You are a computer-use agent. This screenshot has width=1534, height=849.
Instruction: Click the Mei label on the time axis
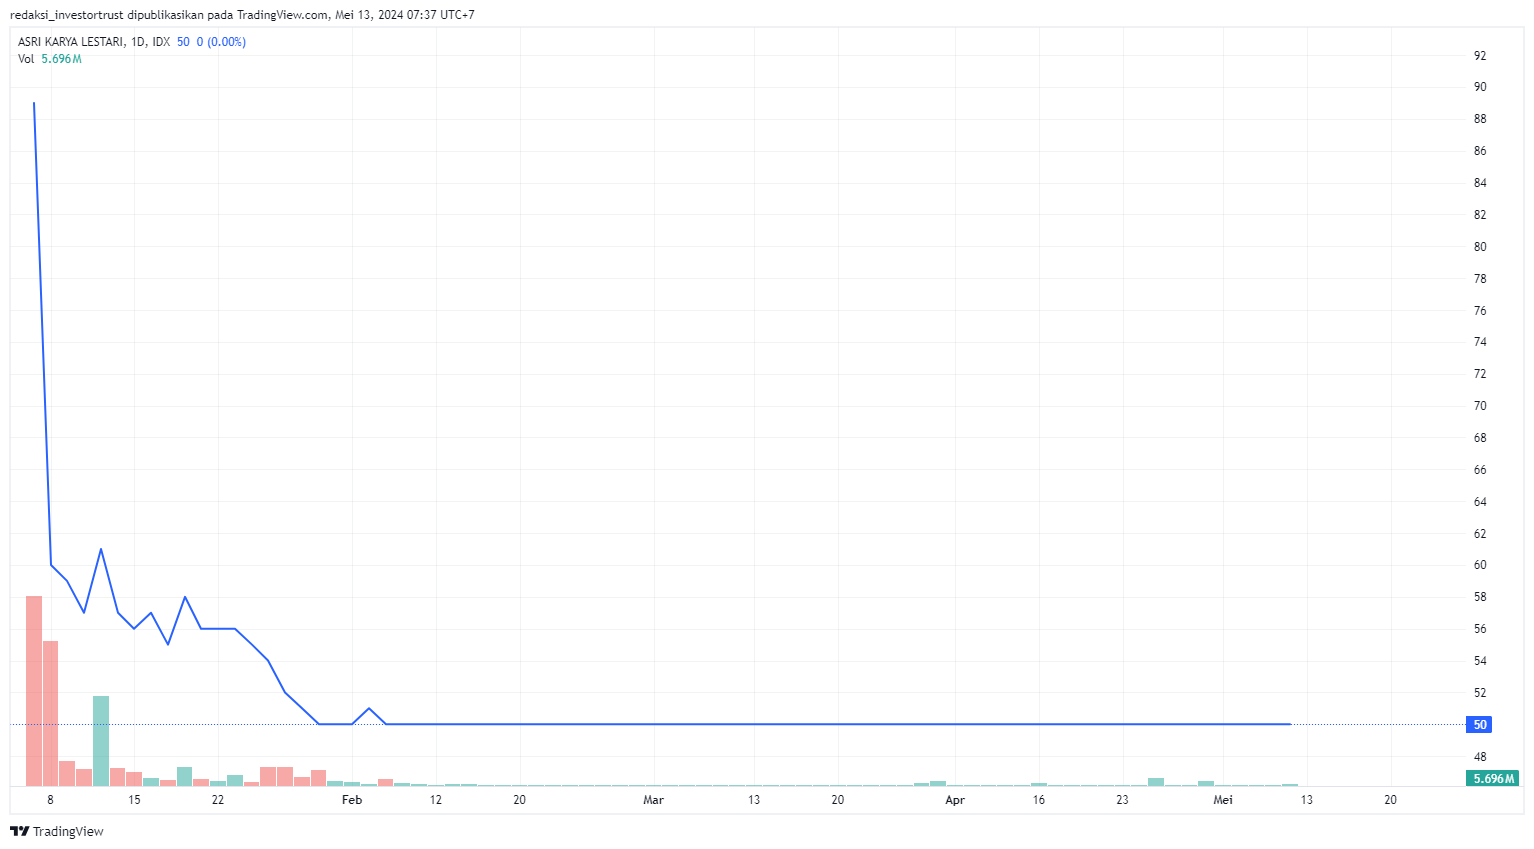(x=1223, y=800)
